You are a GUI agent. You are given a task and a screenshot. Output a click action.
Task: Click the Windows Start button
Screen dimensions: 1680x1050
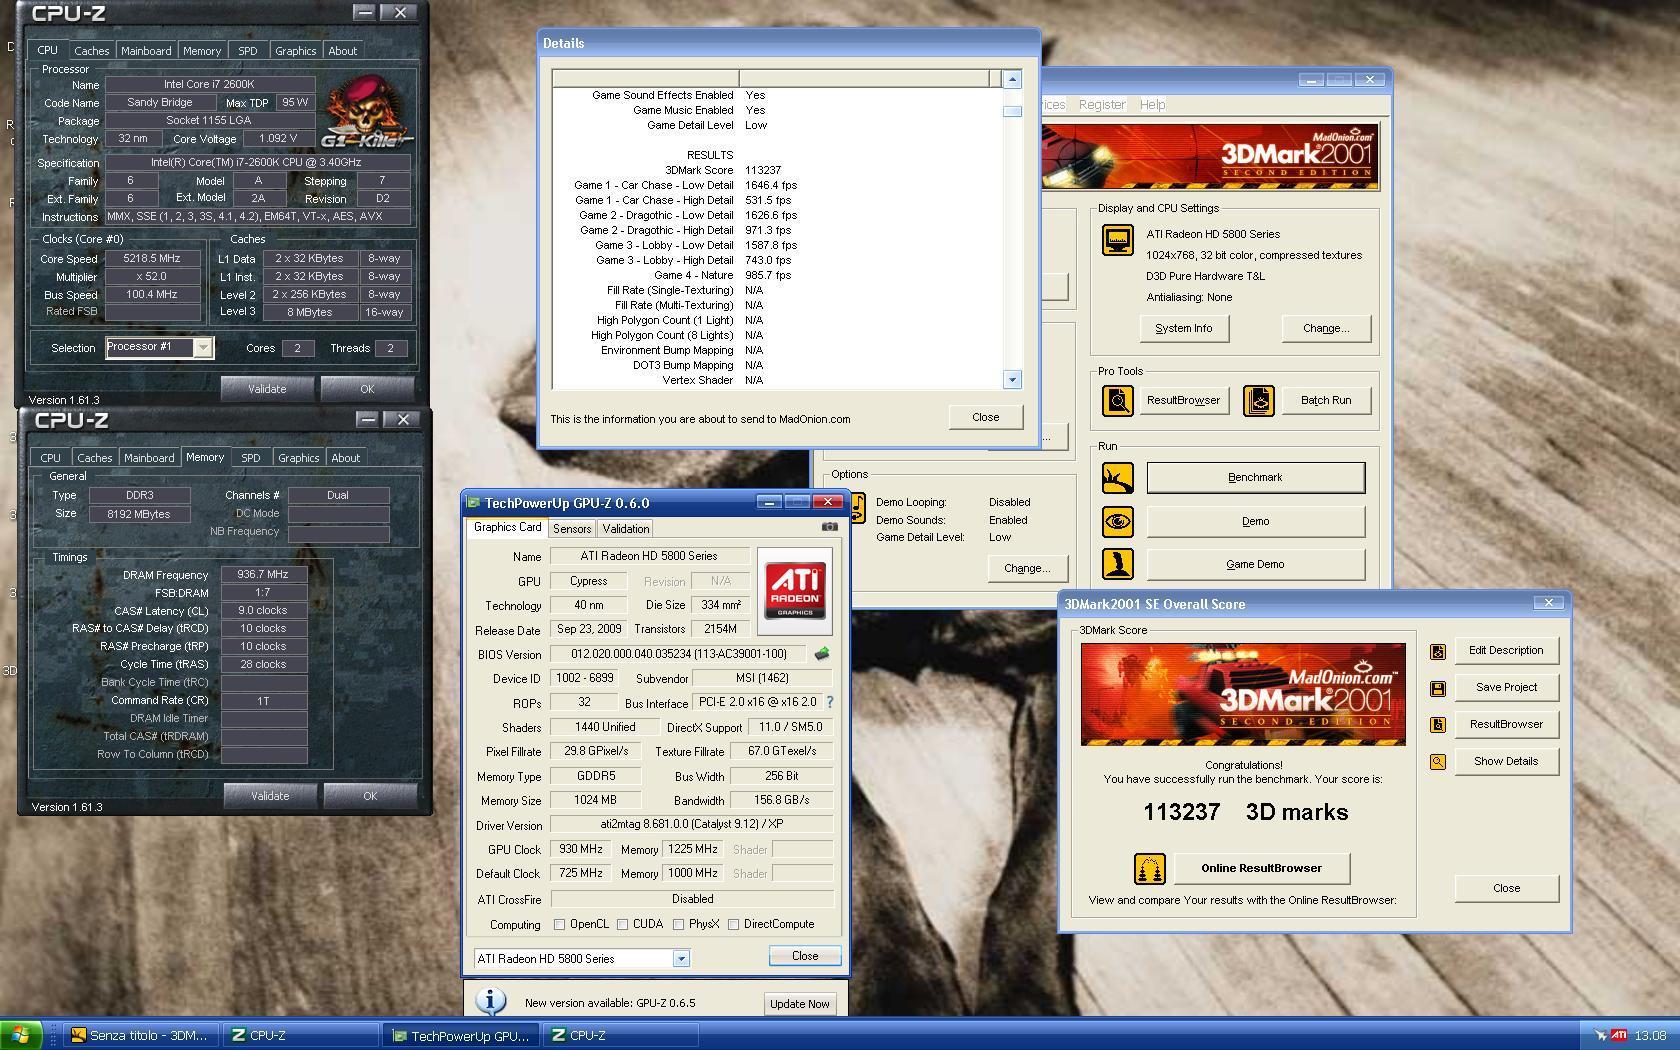click(20, 1035)
